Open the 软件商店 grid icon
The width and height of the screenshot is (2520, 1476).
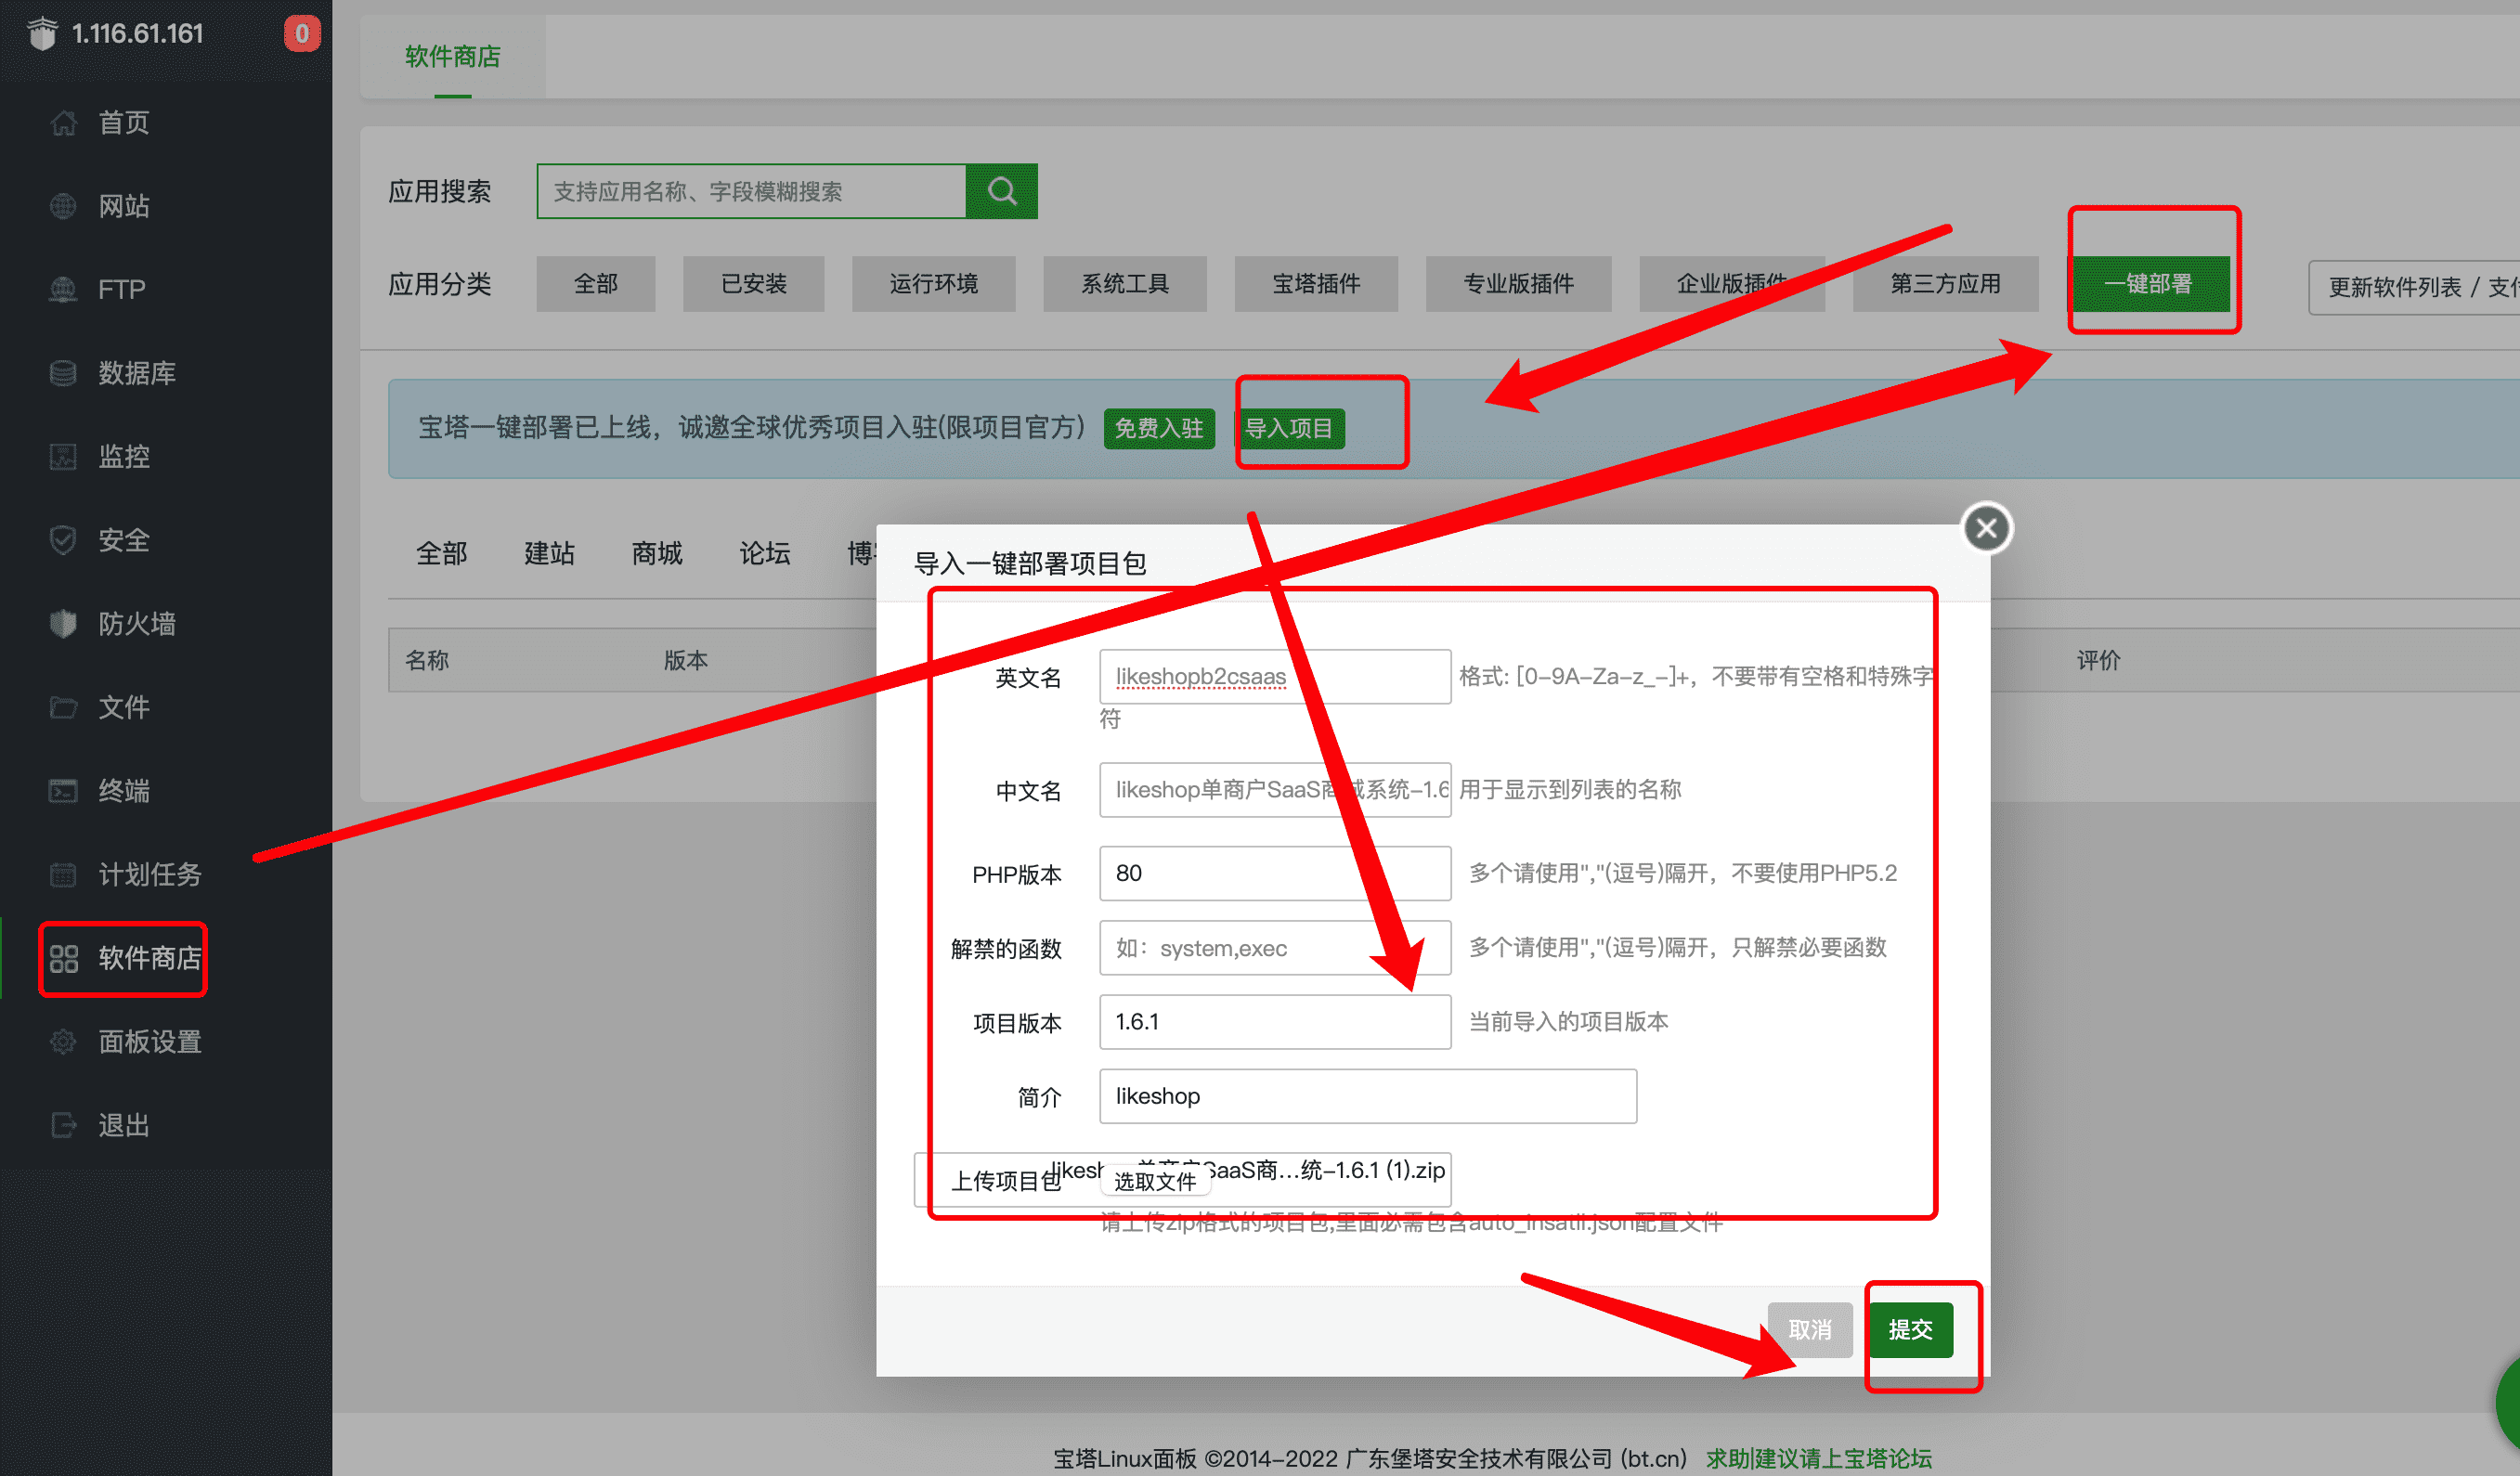click(63, 958)
